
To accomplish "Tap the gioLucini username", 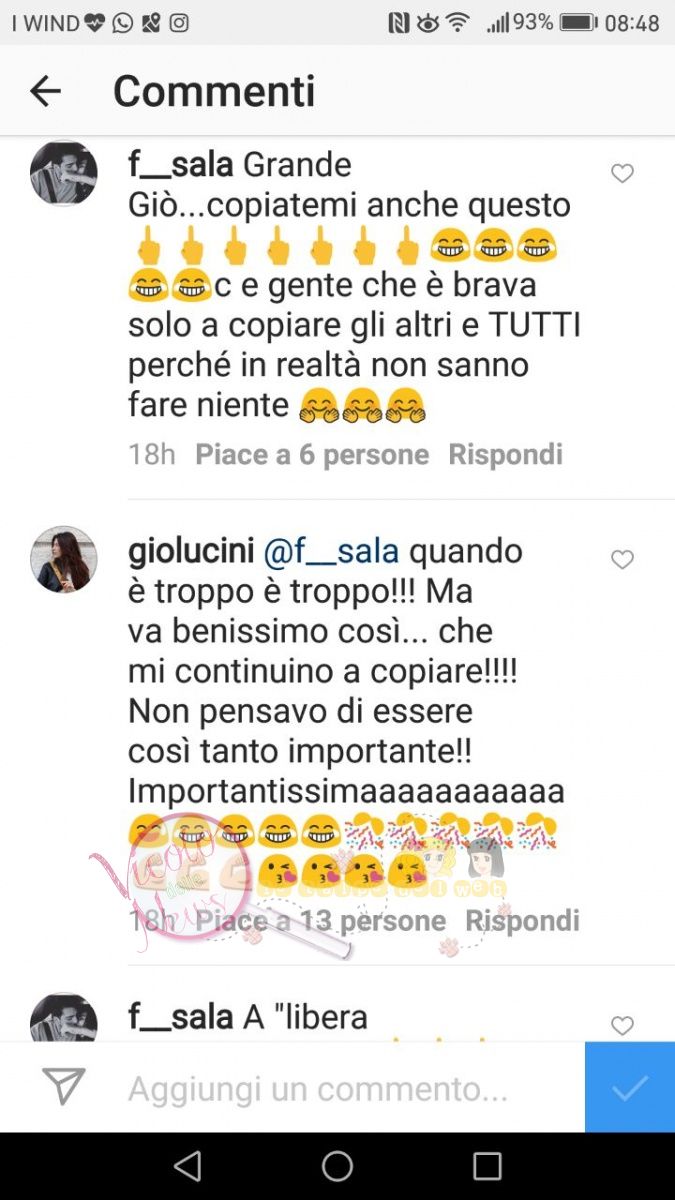I will pyautogui.click(x=191, y=551).
